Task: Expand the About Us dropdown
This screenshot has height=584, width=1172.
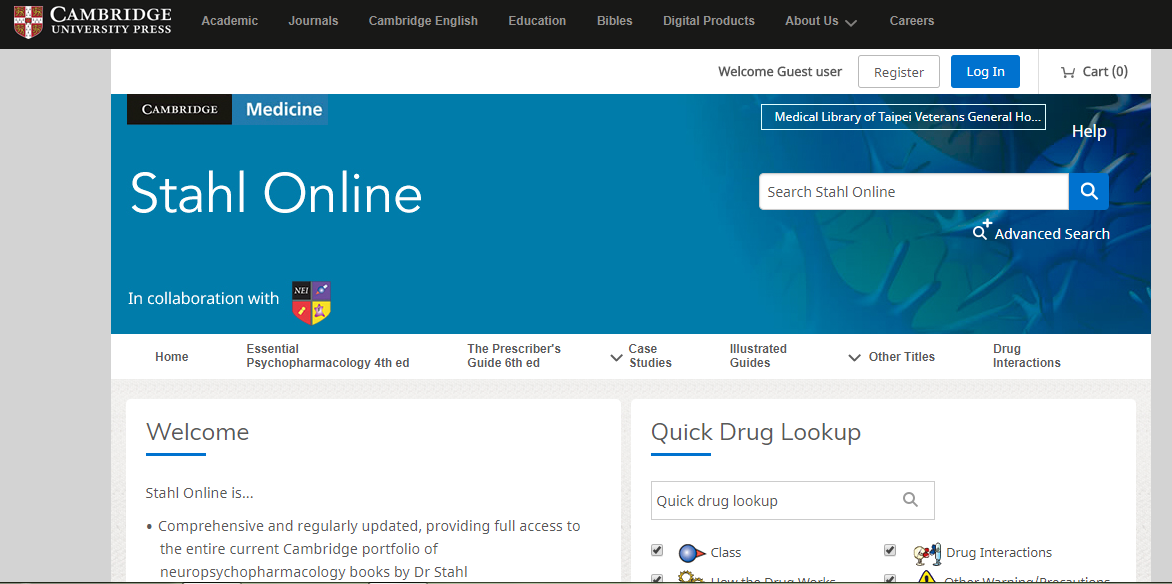Action: coord(821,21)
